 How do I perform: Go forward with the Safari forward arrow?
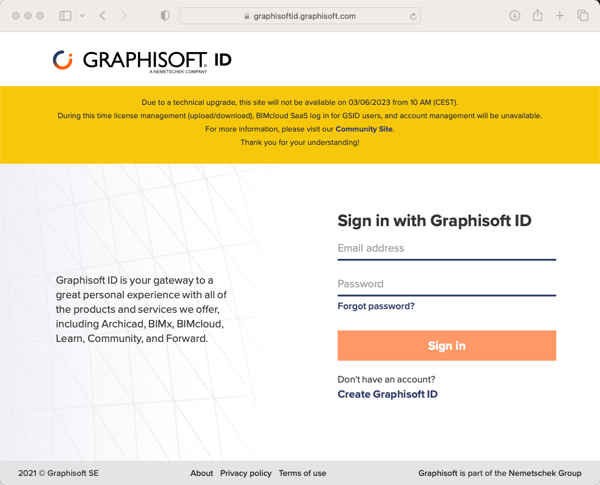pos(124,16)
